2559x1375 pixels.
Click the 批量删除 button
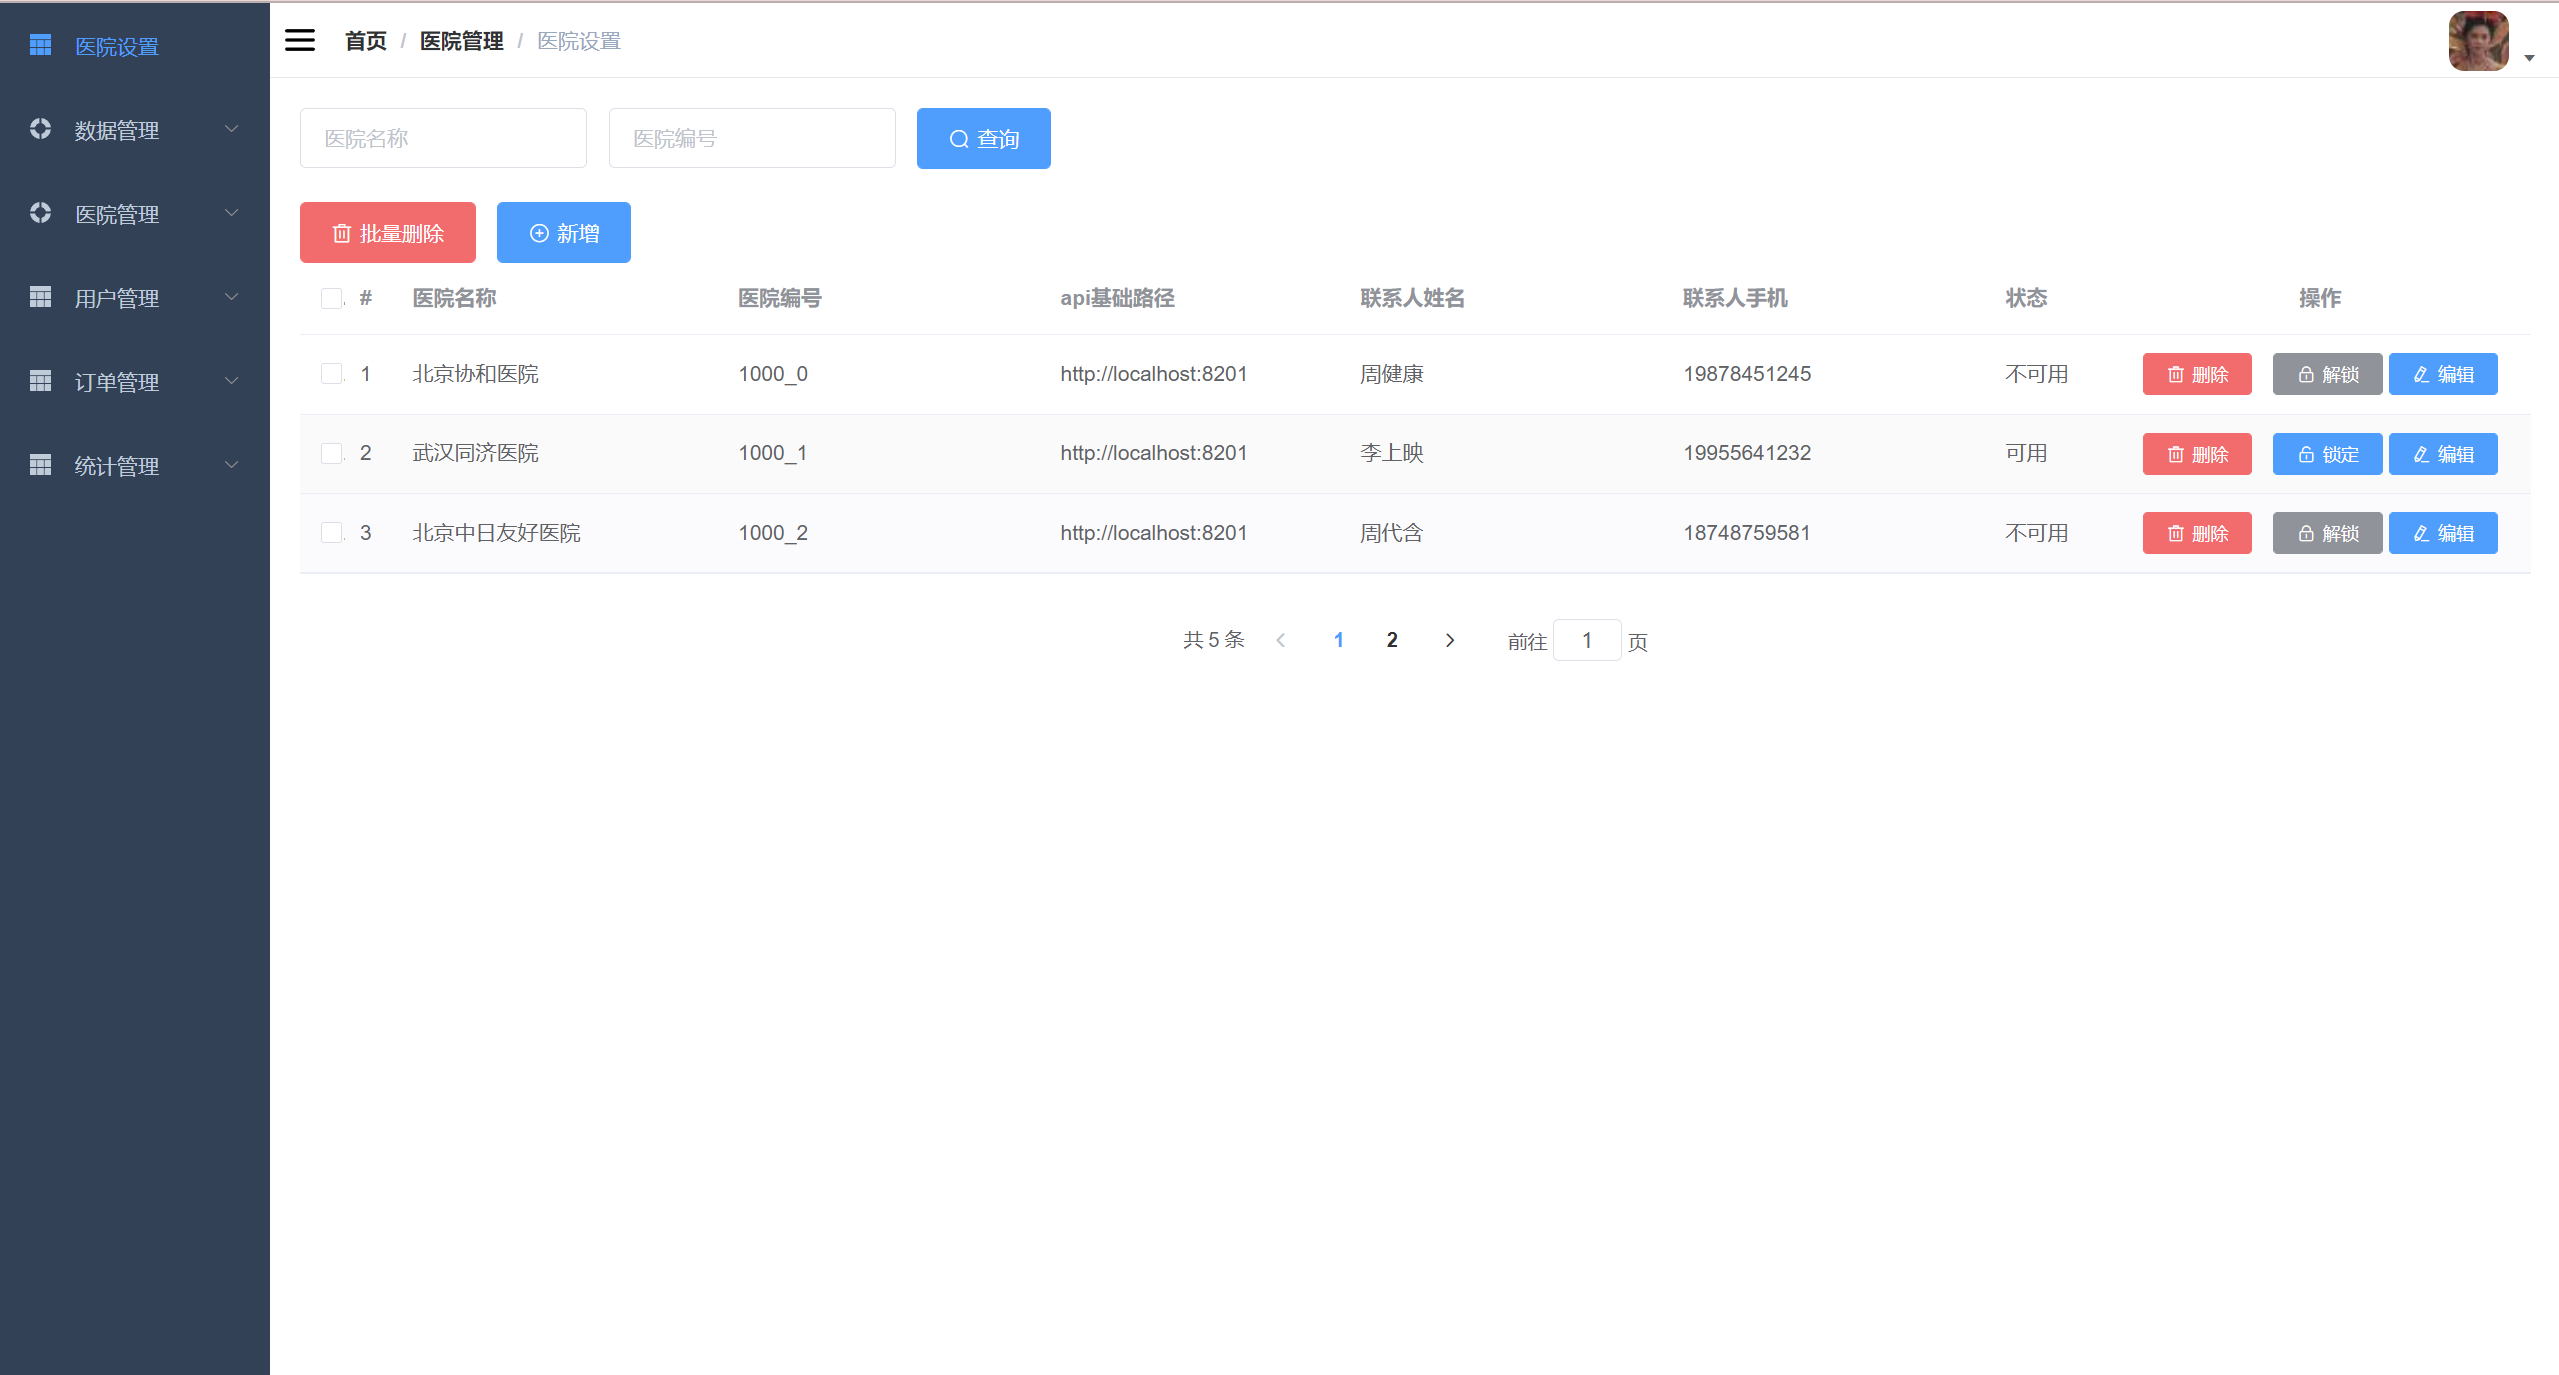coord(388,233)
